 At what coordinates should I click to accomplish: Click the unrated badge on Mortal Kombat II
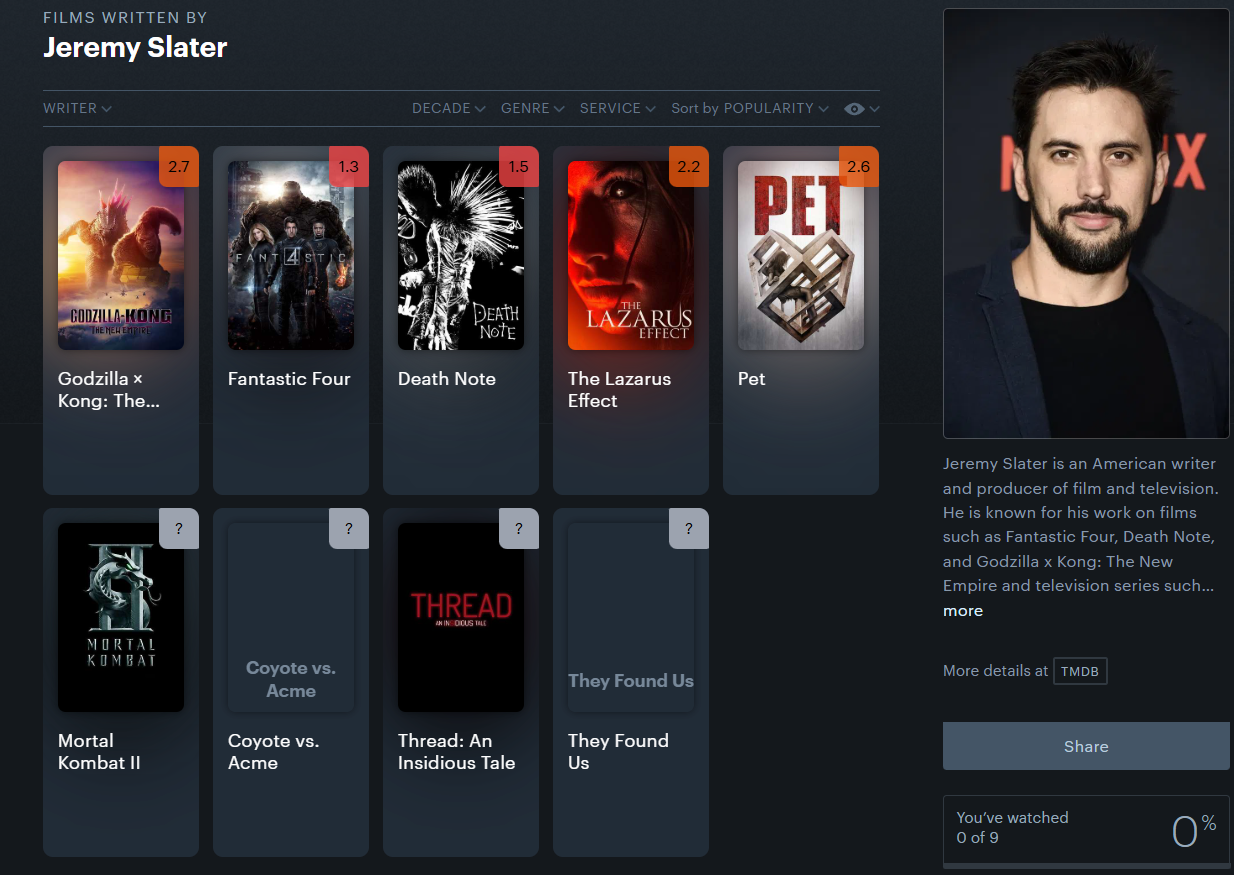179,529
